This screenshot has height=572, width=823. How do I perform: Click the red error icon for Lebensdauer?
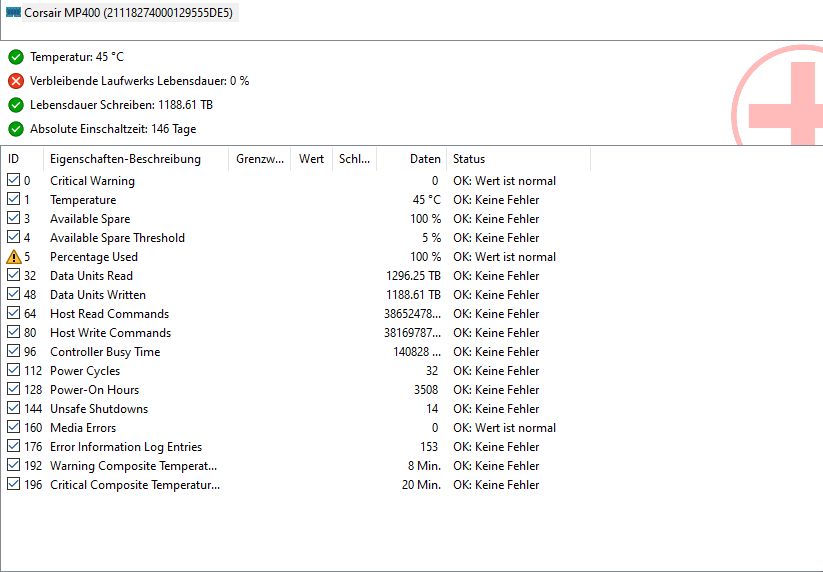pos(16,81)
